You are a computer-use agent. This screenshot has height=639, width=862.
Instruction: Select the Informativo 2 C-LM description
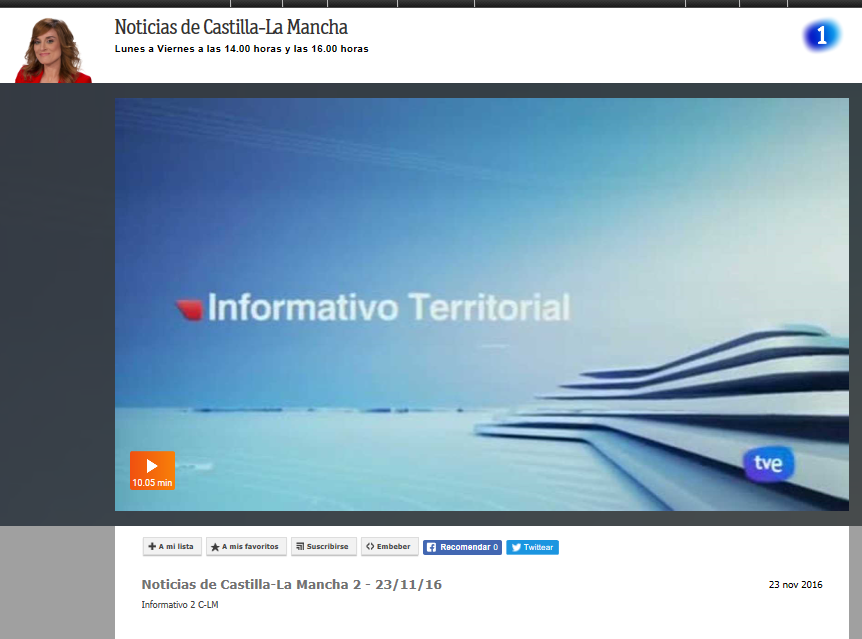coord(180,604)
